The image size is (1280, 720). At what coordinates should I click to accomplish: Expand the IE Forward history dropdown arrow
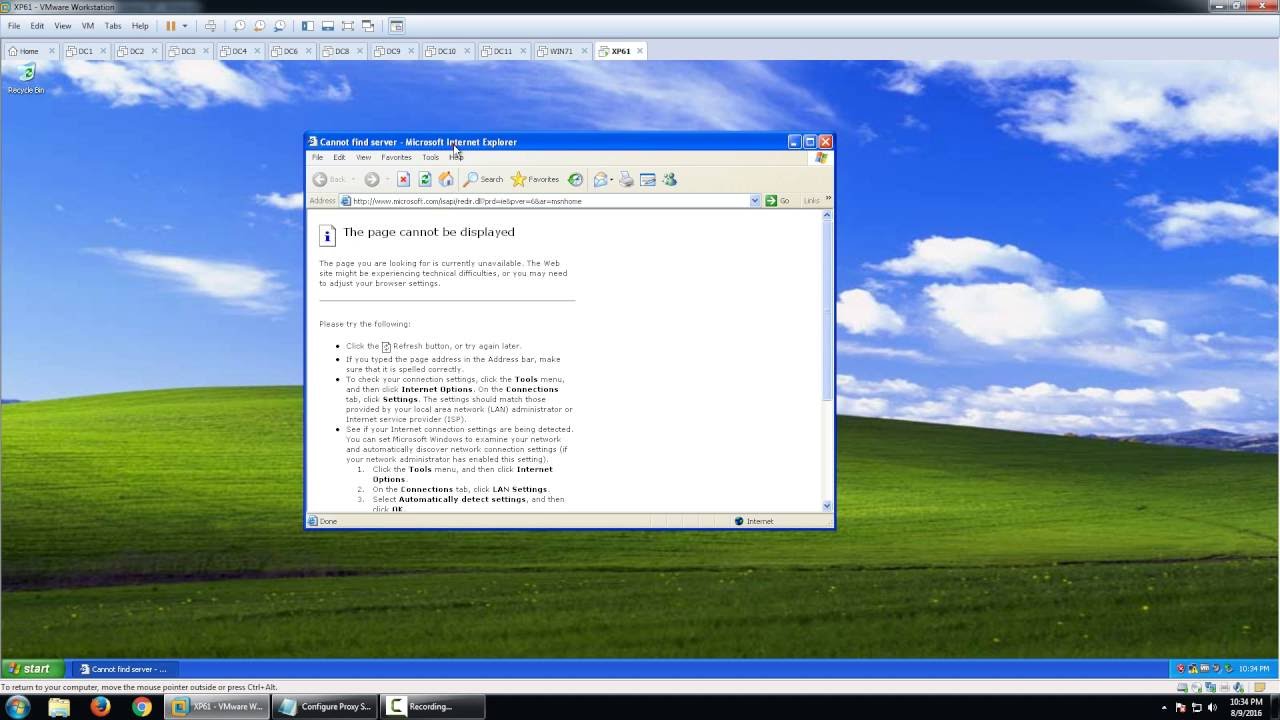pos(387,179)
